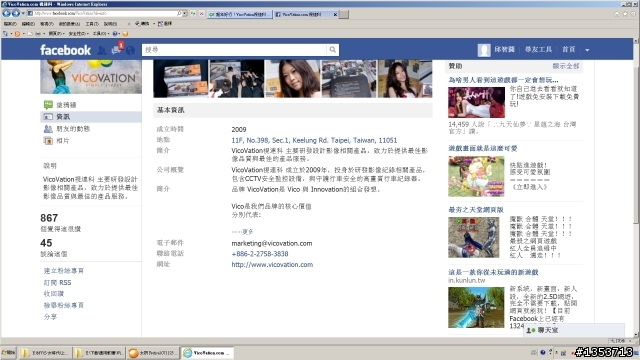Click the page vertical scrollbar
Viewport: 640px width, 360px height.
[636, 188]
